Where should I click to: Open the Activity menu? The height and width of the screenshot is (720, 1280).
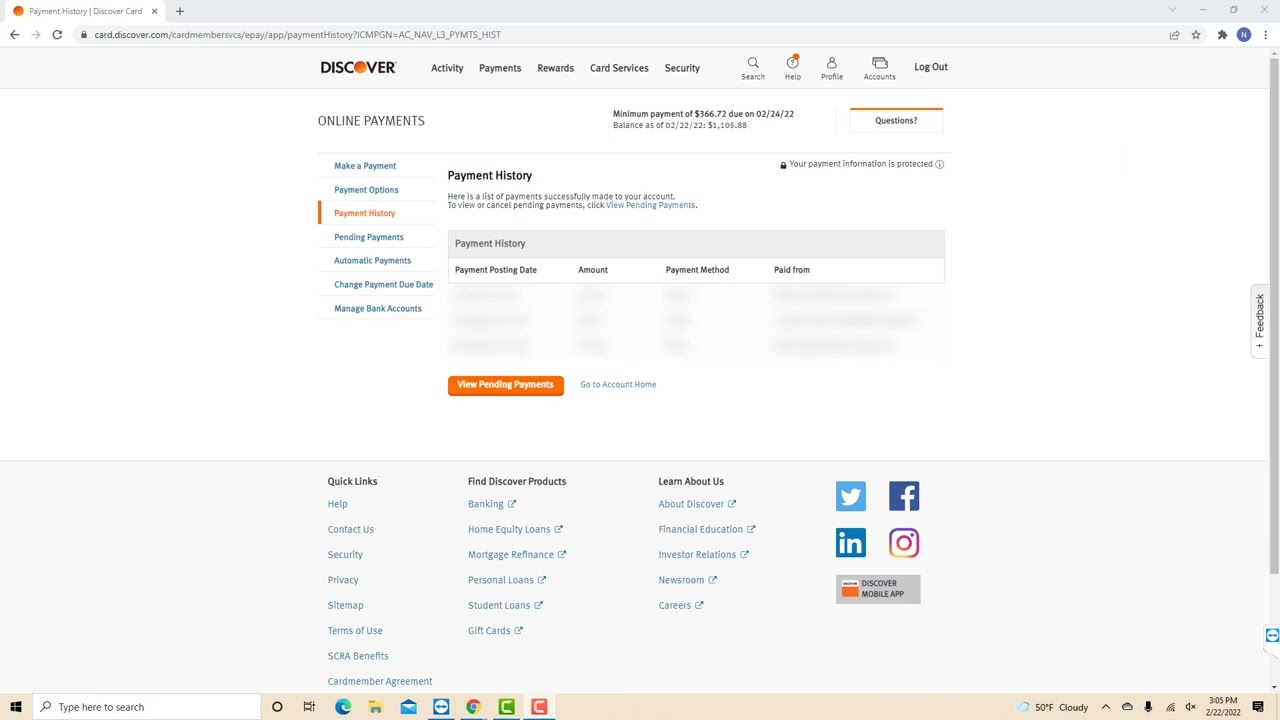tap(447, 68)
